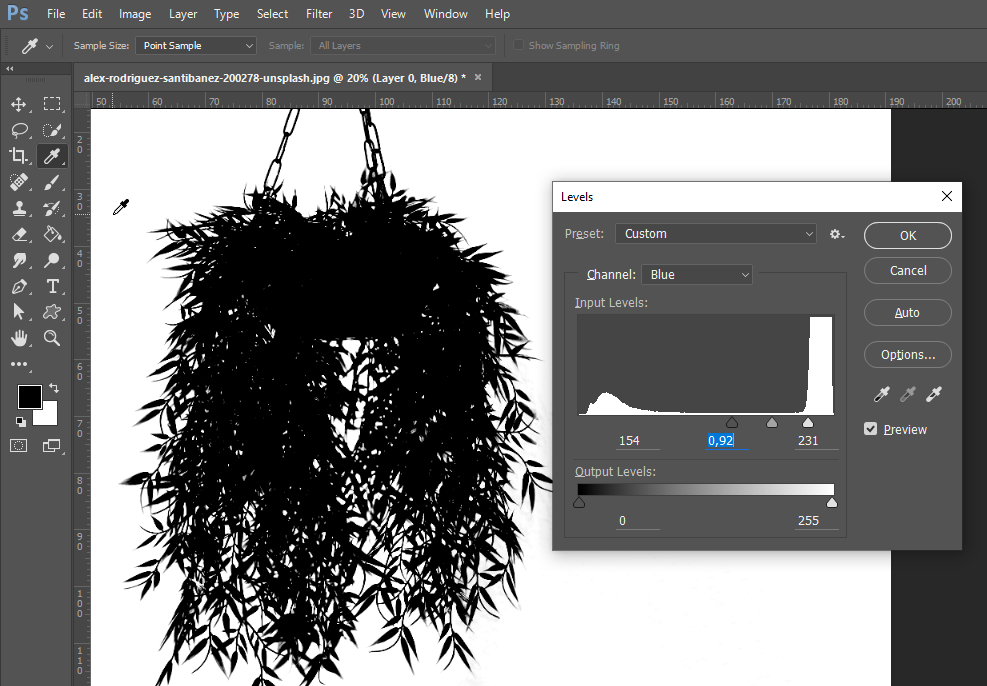Click the white point eyedropper in Levels
Image resolution: width=987 pixels, height=686 pixels.
(934, 395)
